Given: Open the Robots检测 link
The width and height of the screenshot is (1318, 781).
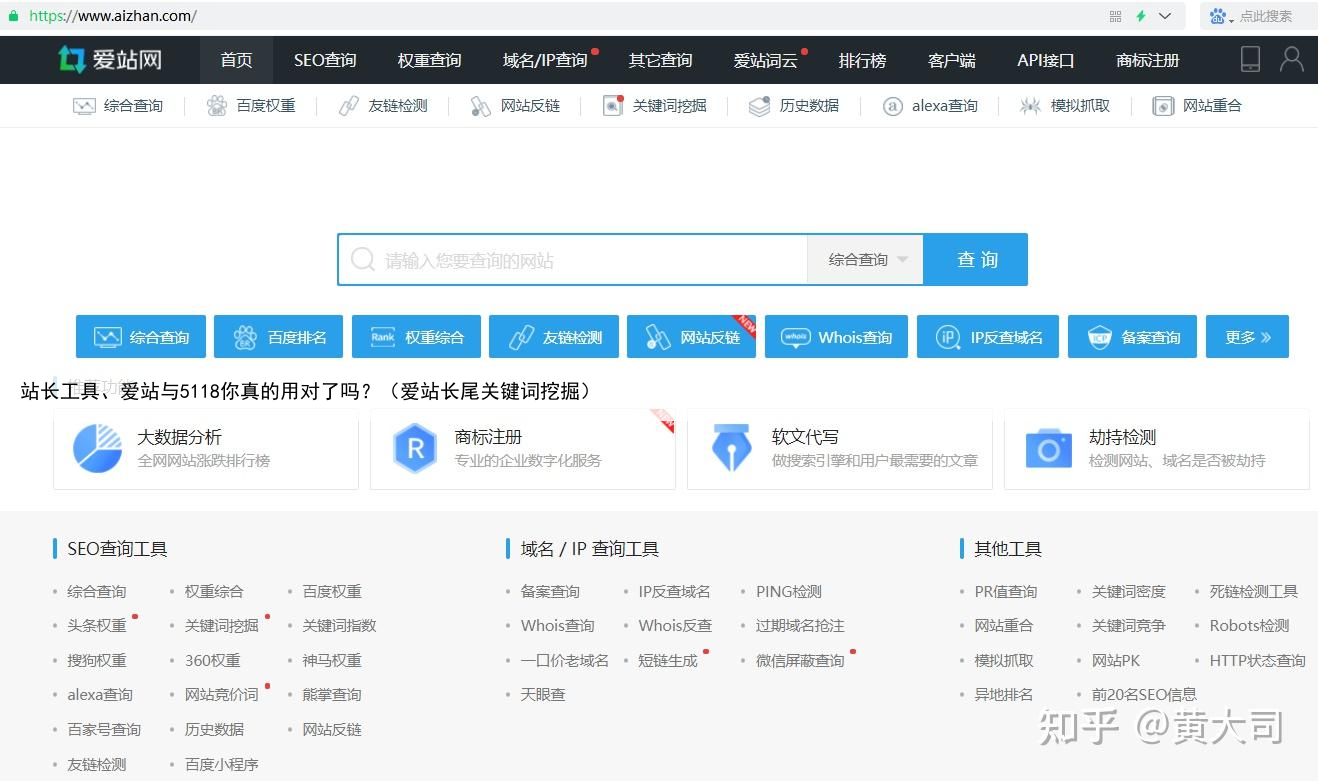Looking at the screenshot, I should 1249,626.
